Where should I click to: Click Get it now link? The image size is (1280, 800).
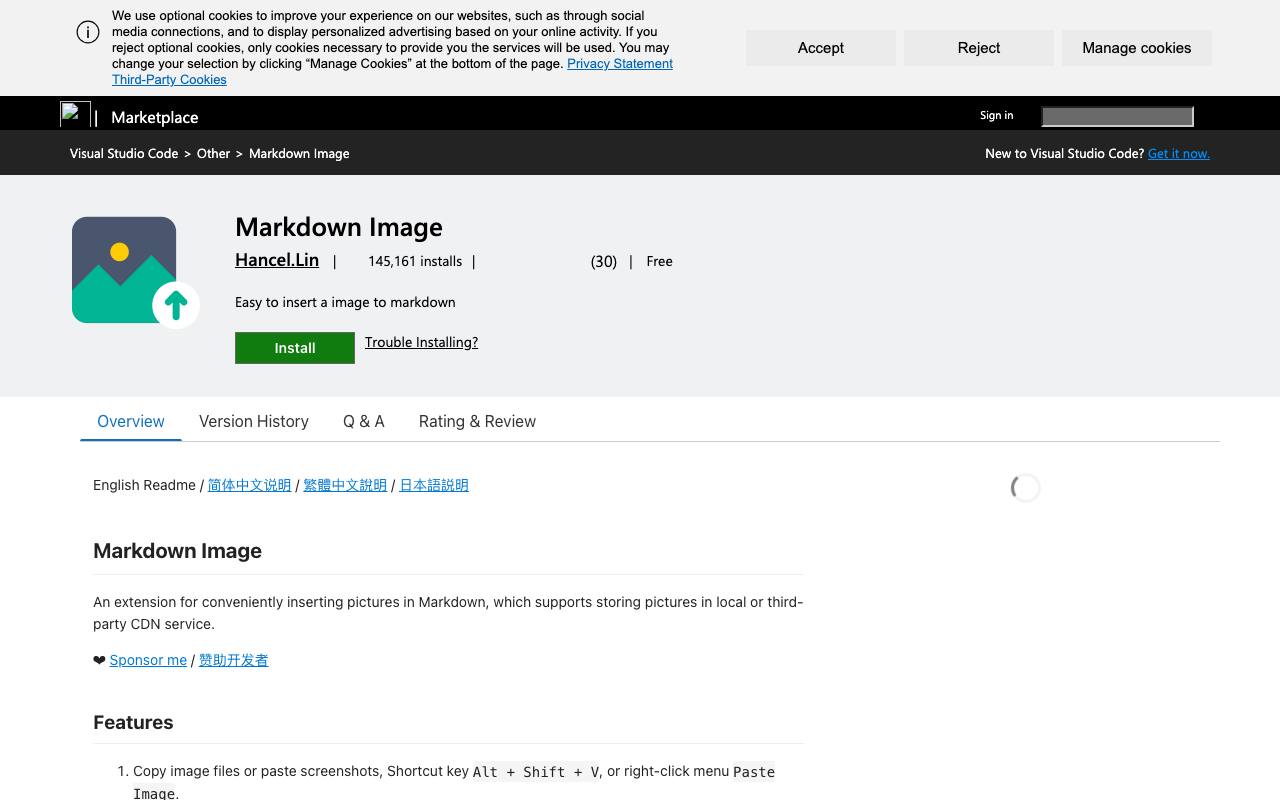pyautogui.click(x=1179, y=154)
